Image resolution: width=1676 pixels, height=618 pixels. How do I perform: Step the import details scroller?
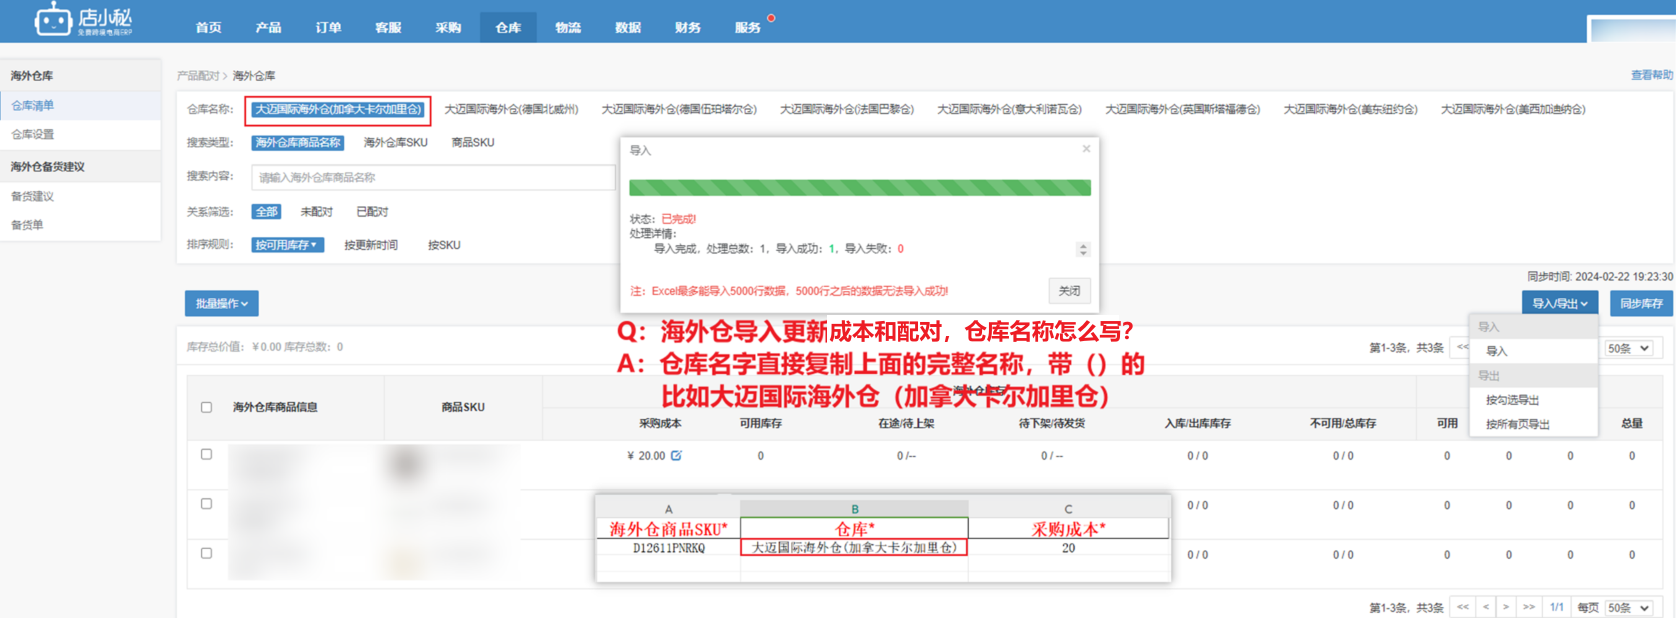pos(1083,249)
